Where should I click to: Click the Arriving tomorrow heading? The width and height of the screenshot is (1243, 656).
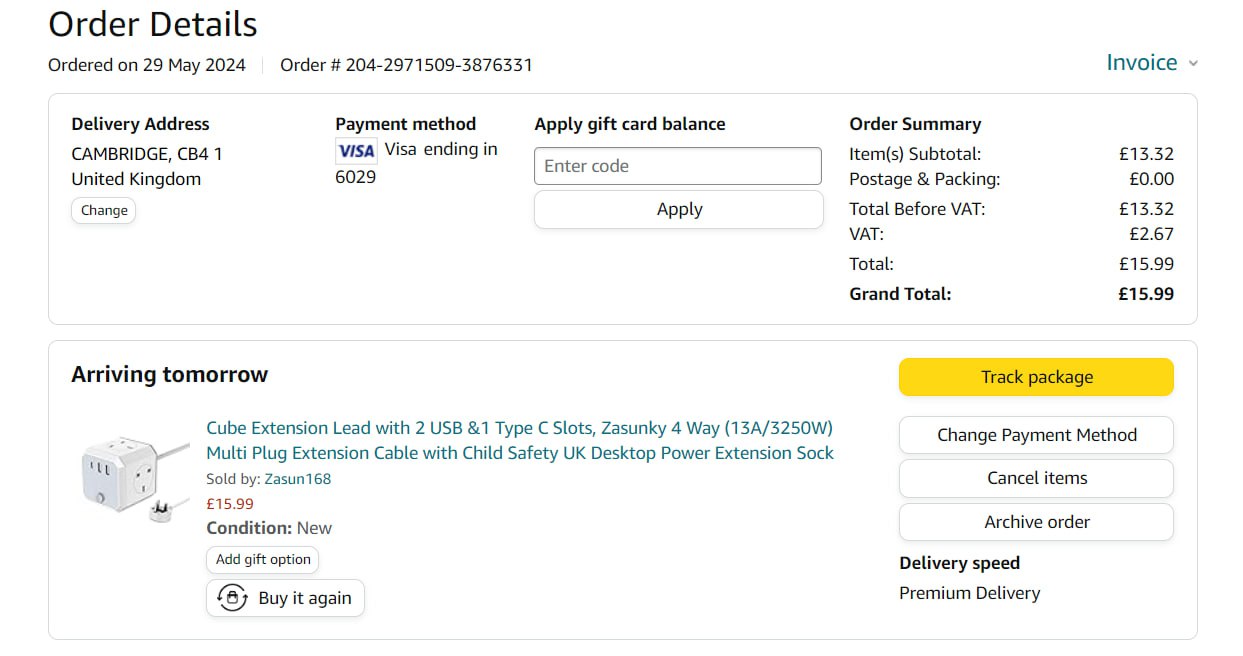pyautogui.click(x=170, y=375)
